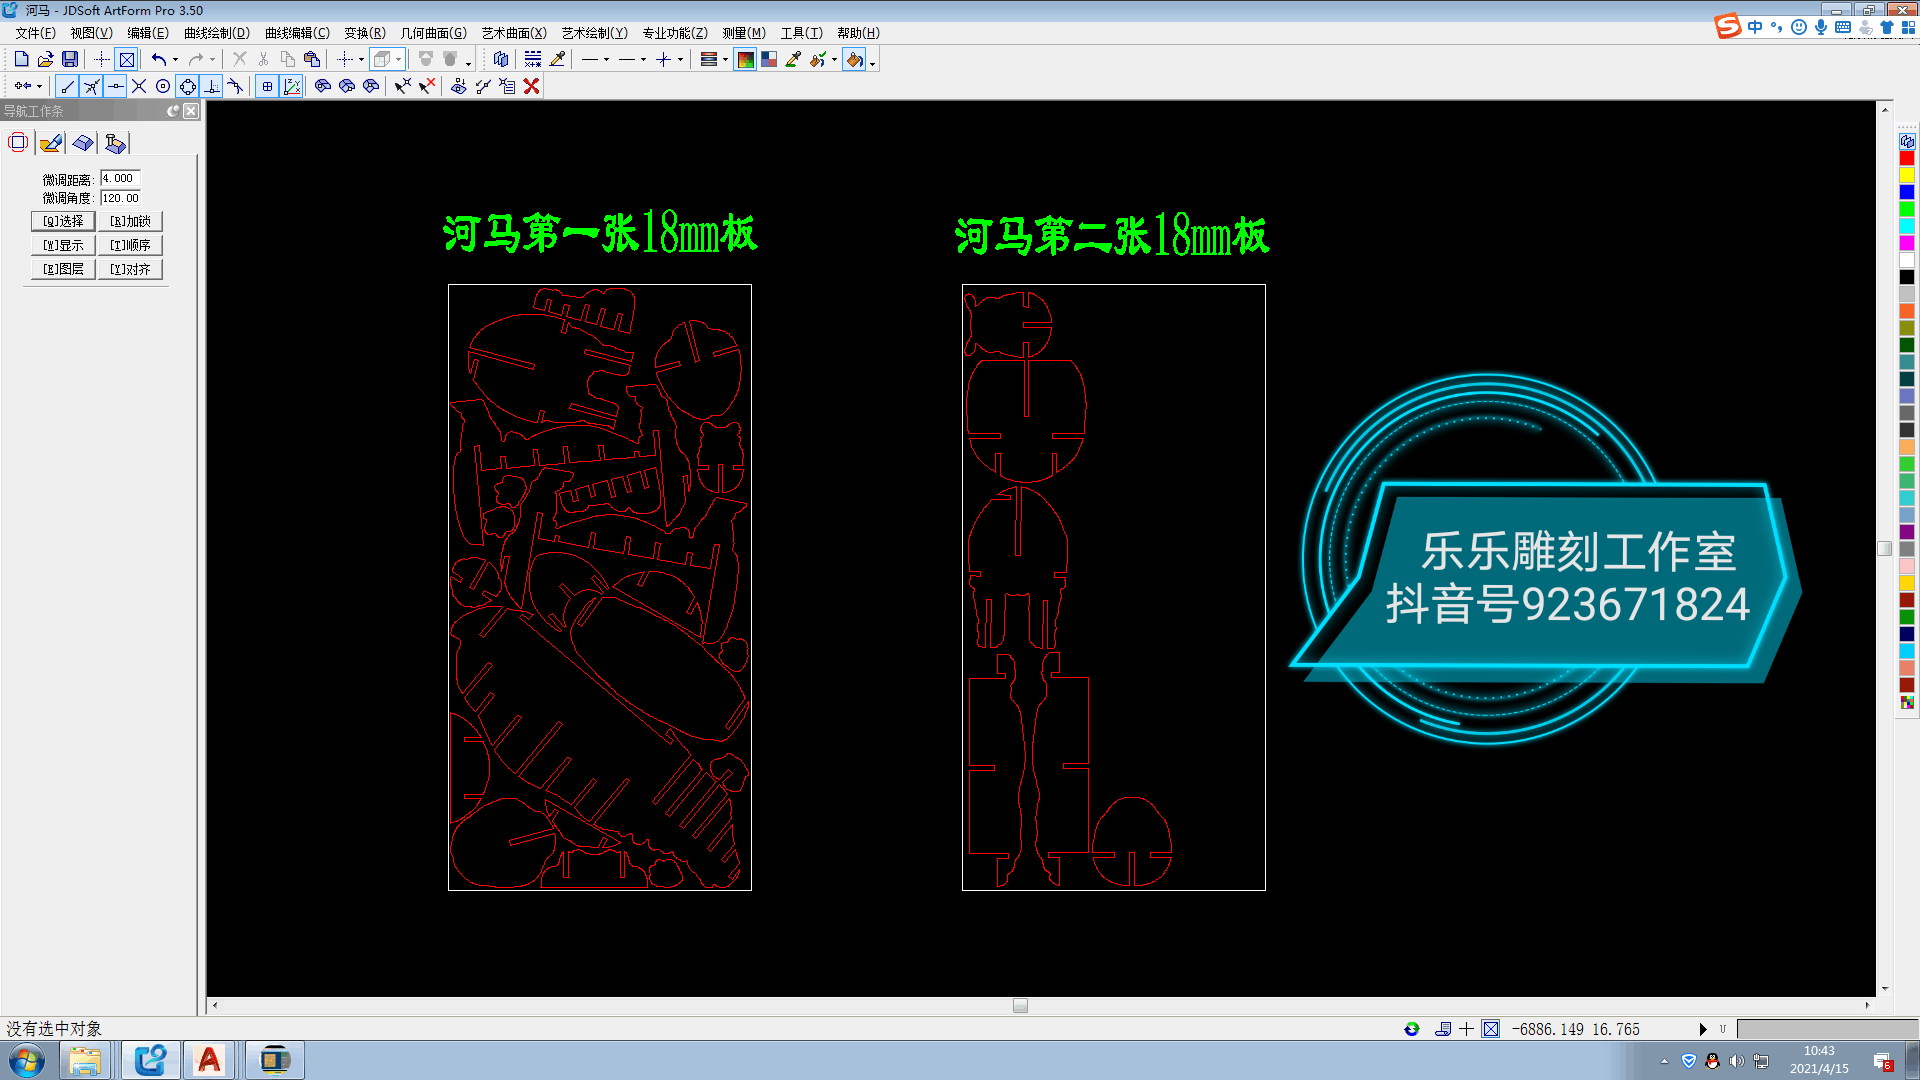Click the intersection point snap icon
The height and width of the screenshot is (1080, 1920).
tap(139, 87)
